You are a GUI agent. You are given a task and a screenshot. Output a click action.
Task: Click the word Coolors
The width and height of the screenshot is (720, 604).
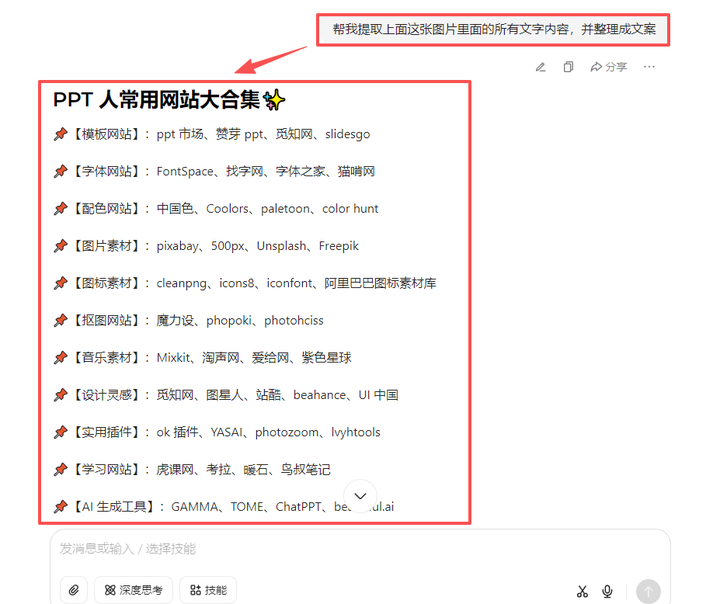tap(227, 209)
